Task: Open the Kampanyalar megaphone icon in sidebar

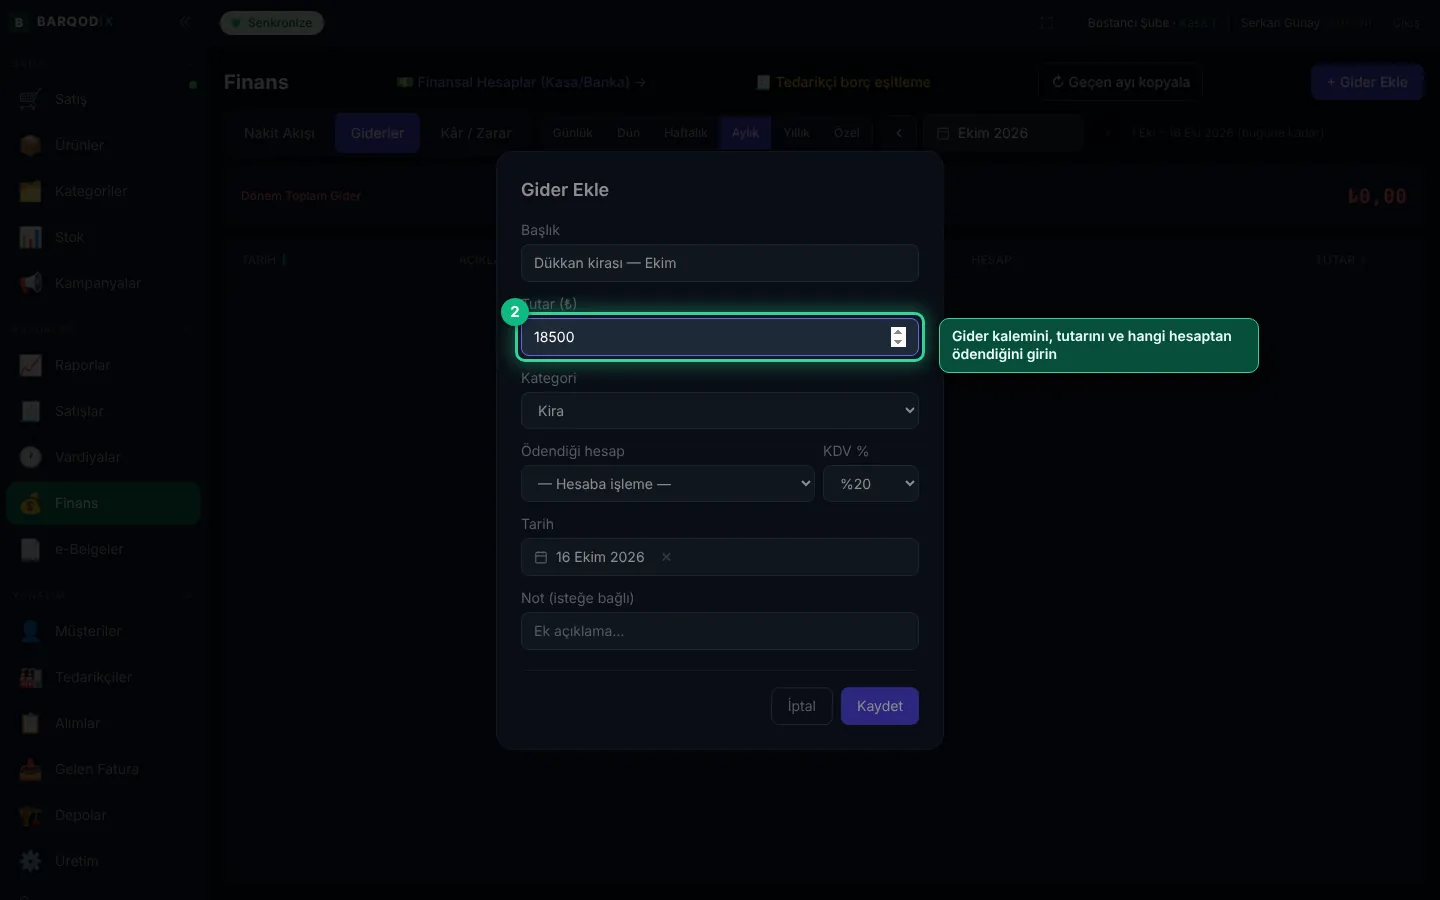Action: pyautogui.click(x=31, y=283)
